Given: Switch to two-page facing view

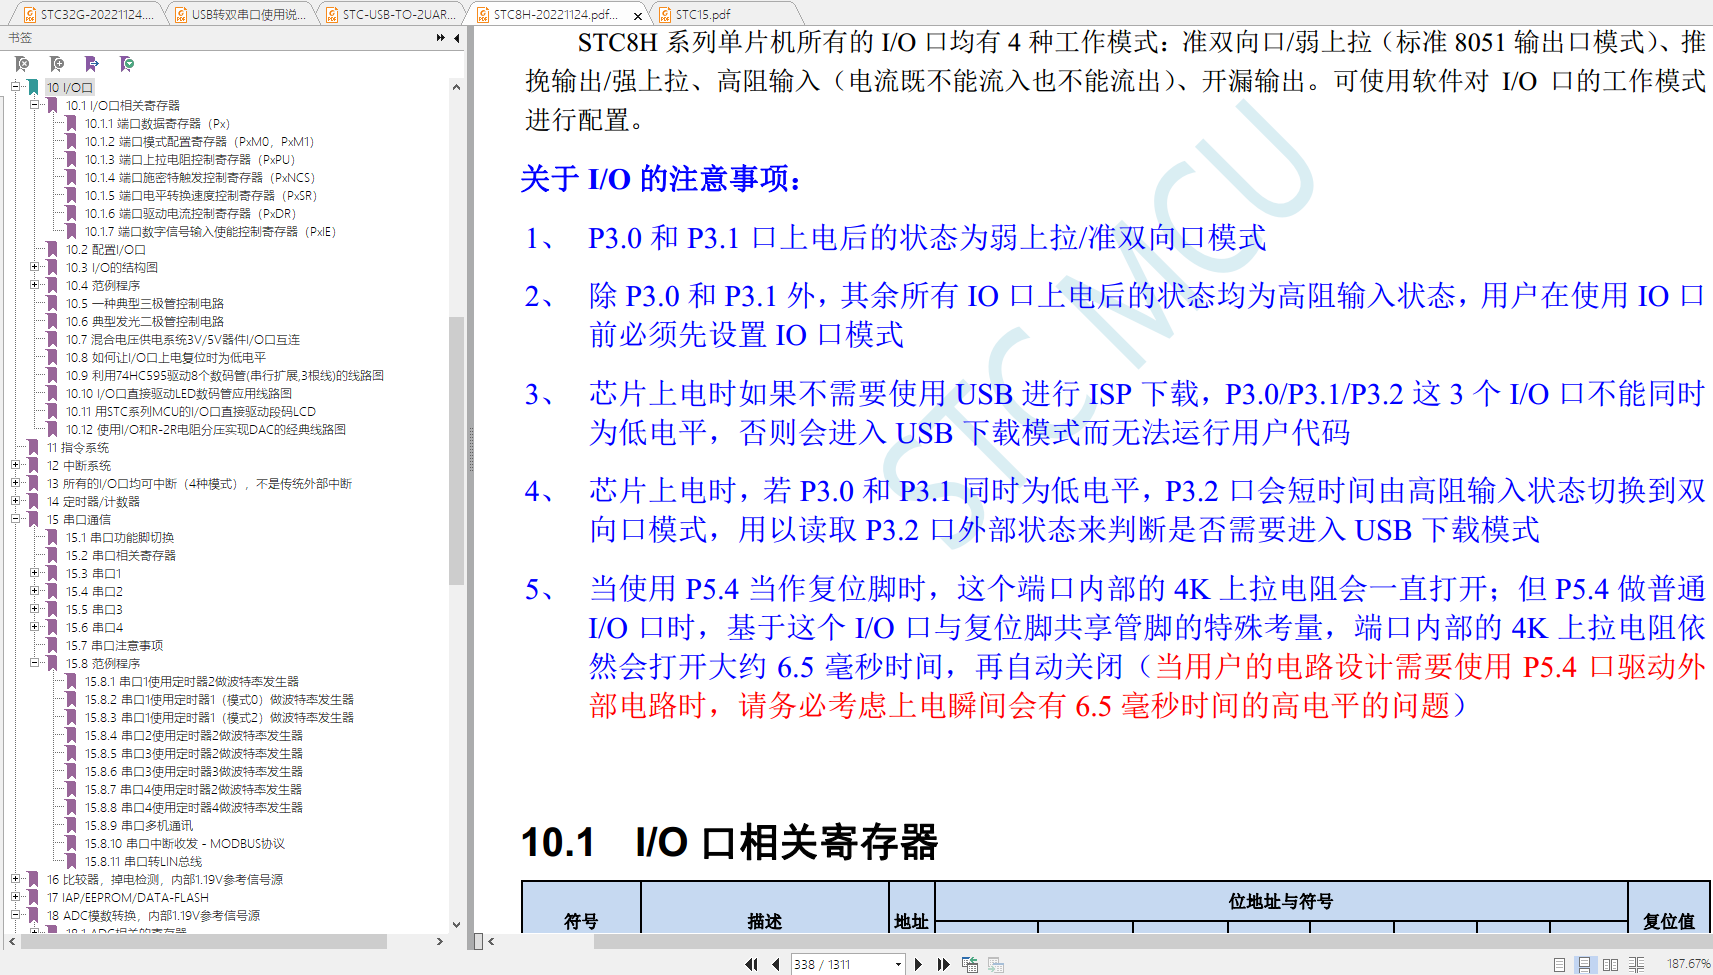Looking at the screenshot, I should click(1610, 964).
